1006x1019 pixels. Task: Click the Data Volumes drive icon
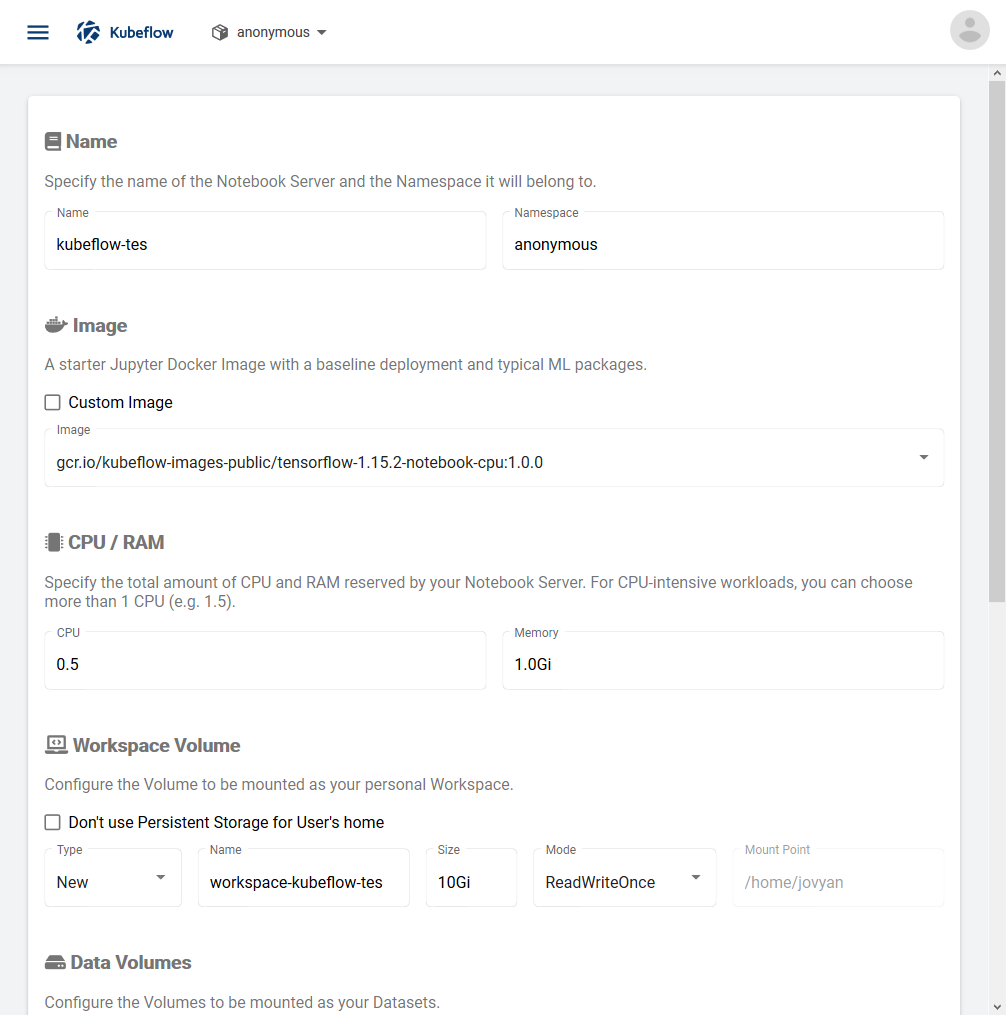[55, 962]
